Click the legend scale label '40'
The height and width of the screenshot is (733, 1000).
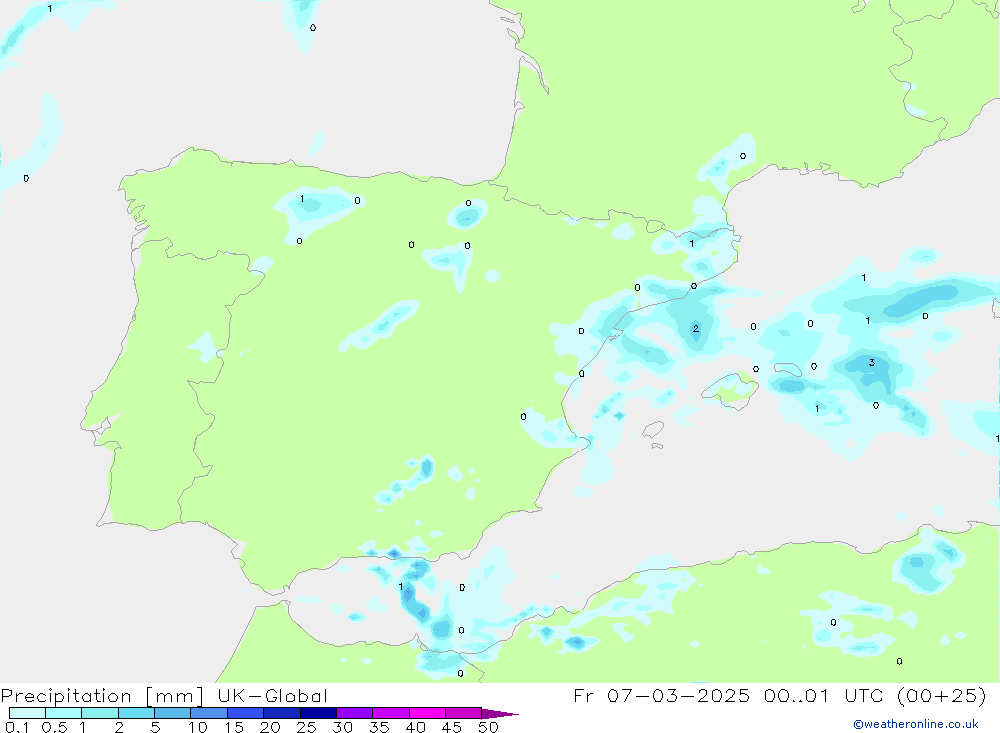(x=416, y=727)
